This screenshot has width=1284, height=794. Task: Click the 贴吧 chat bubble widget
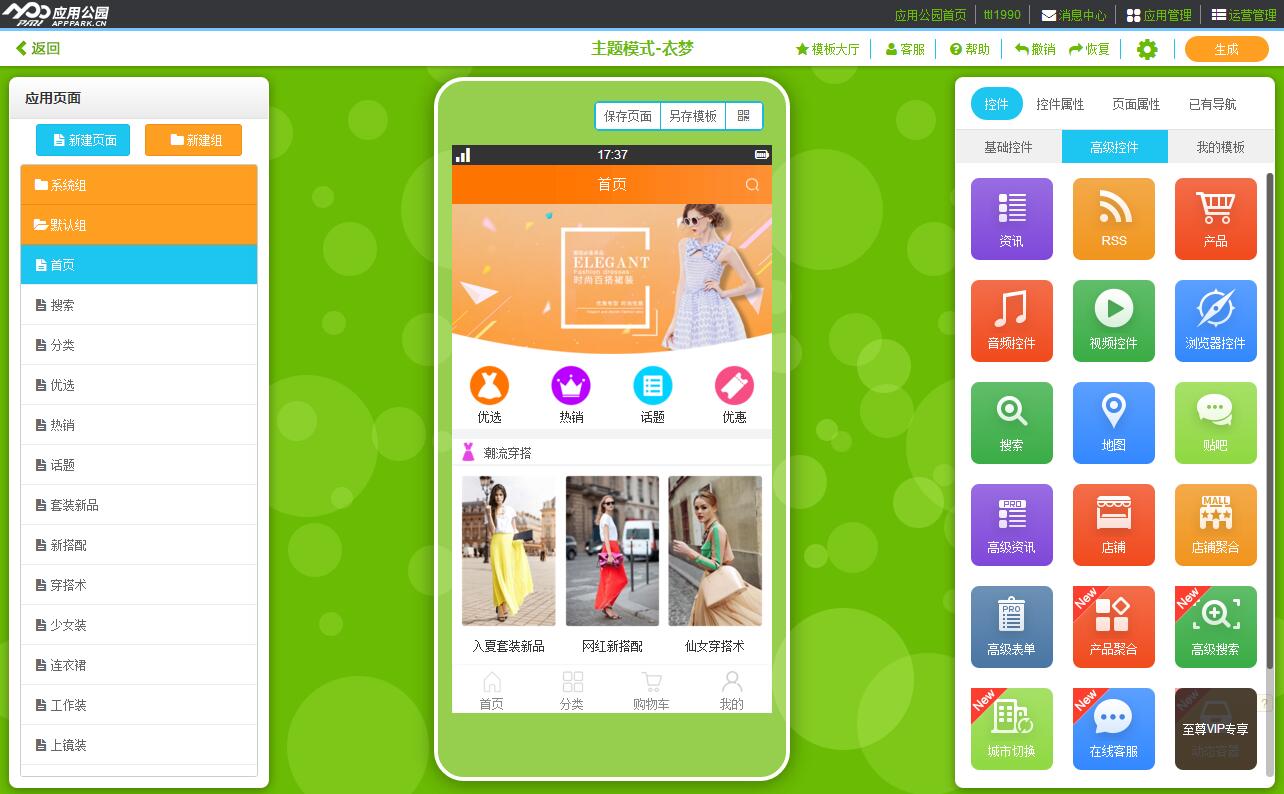[x=1215, y=422]
